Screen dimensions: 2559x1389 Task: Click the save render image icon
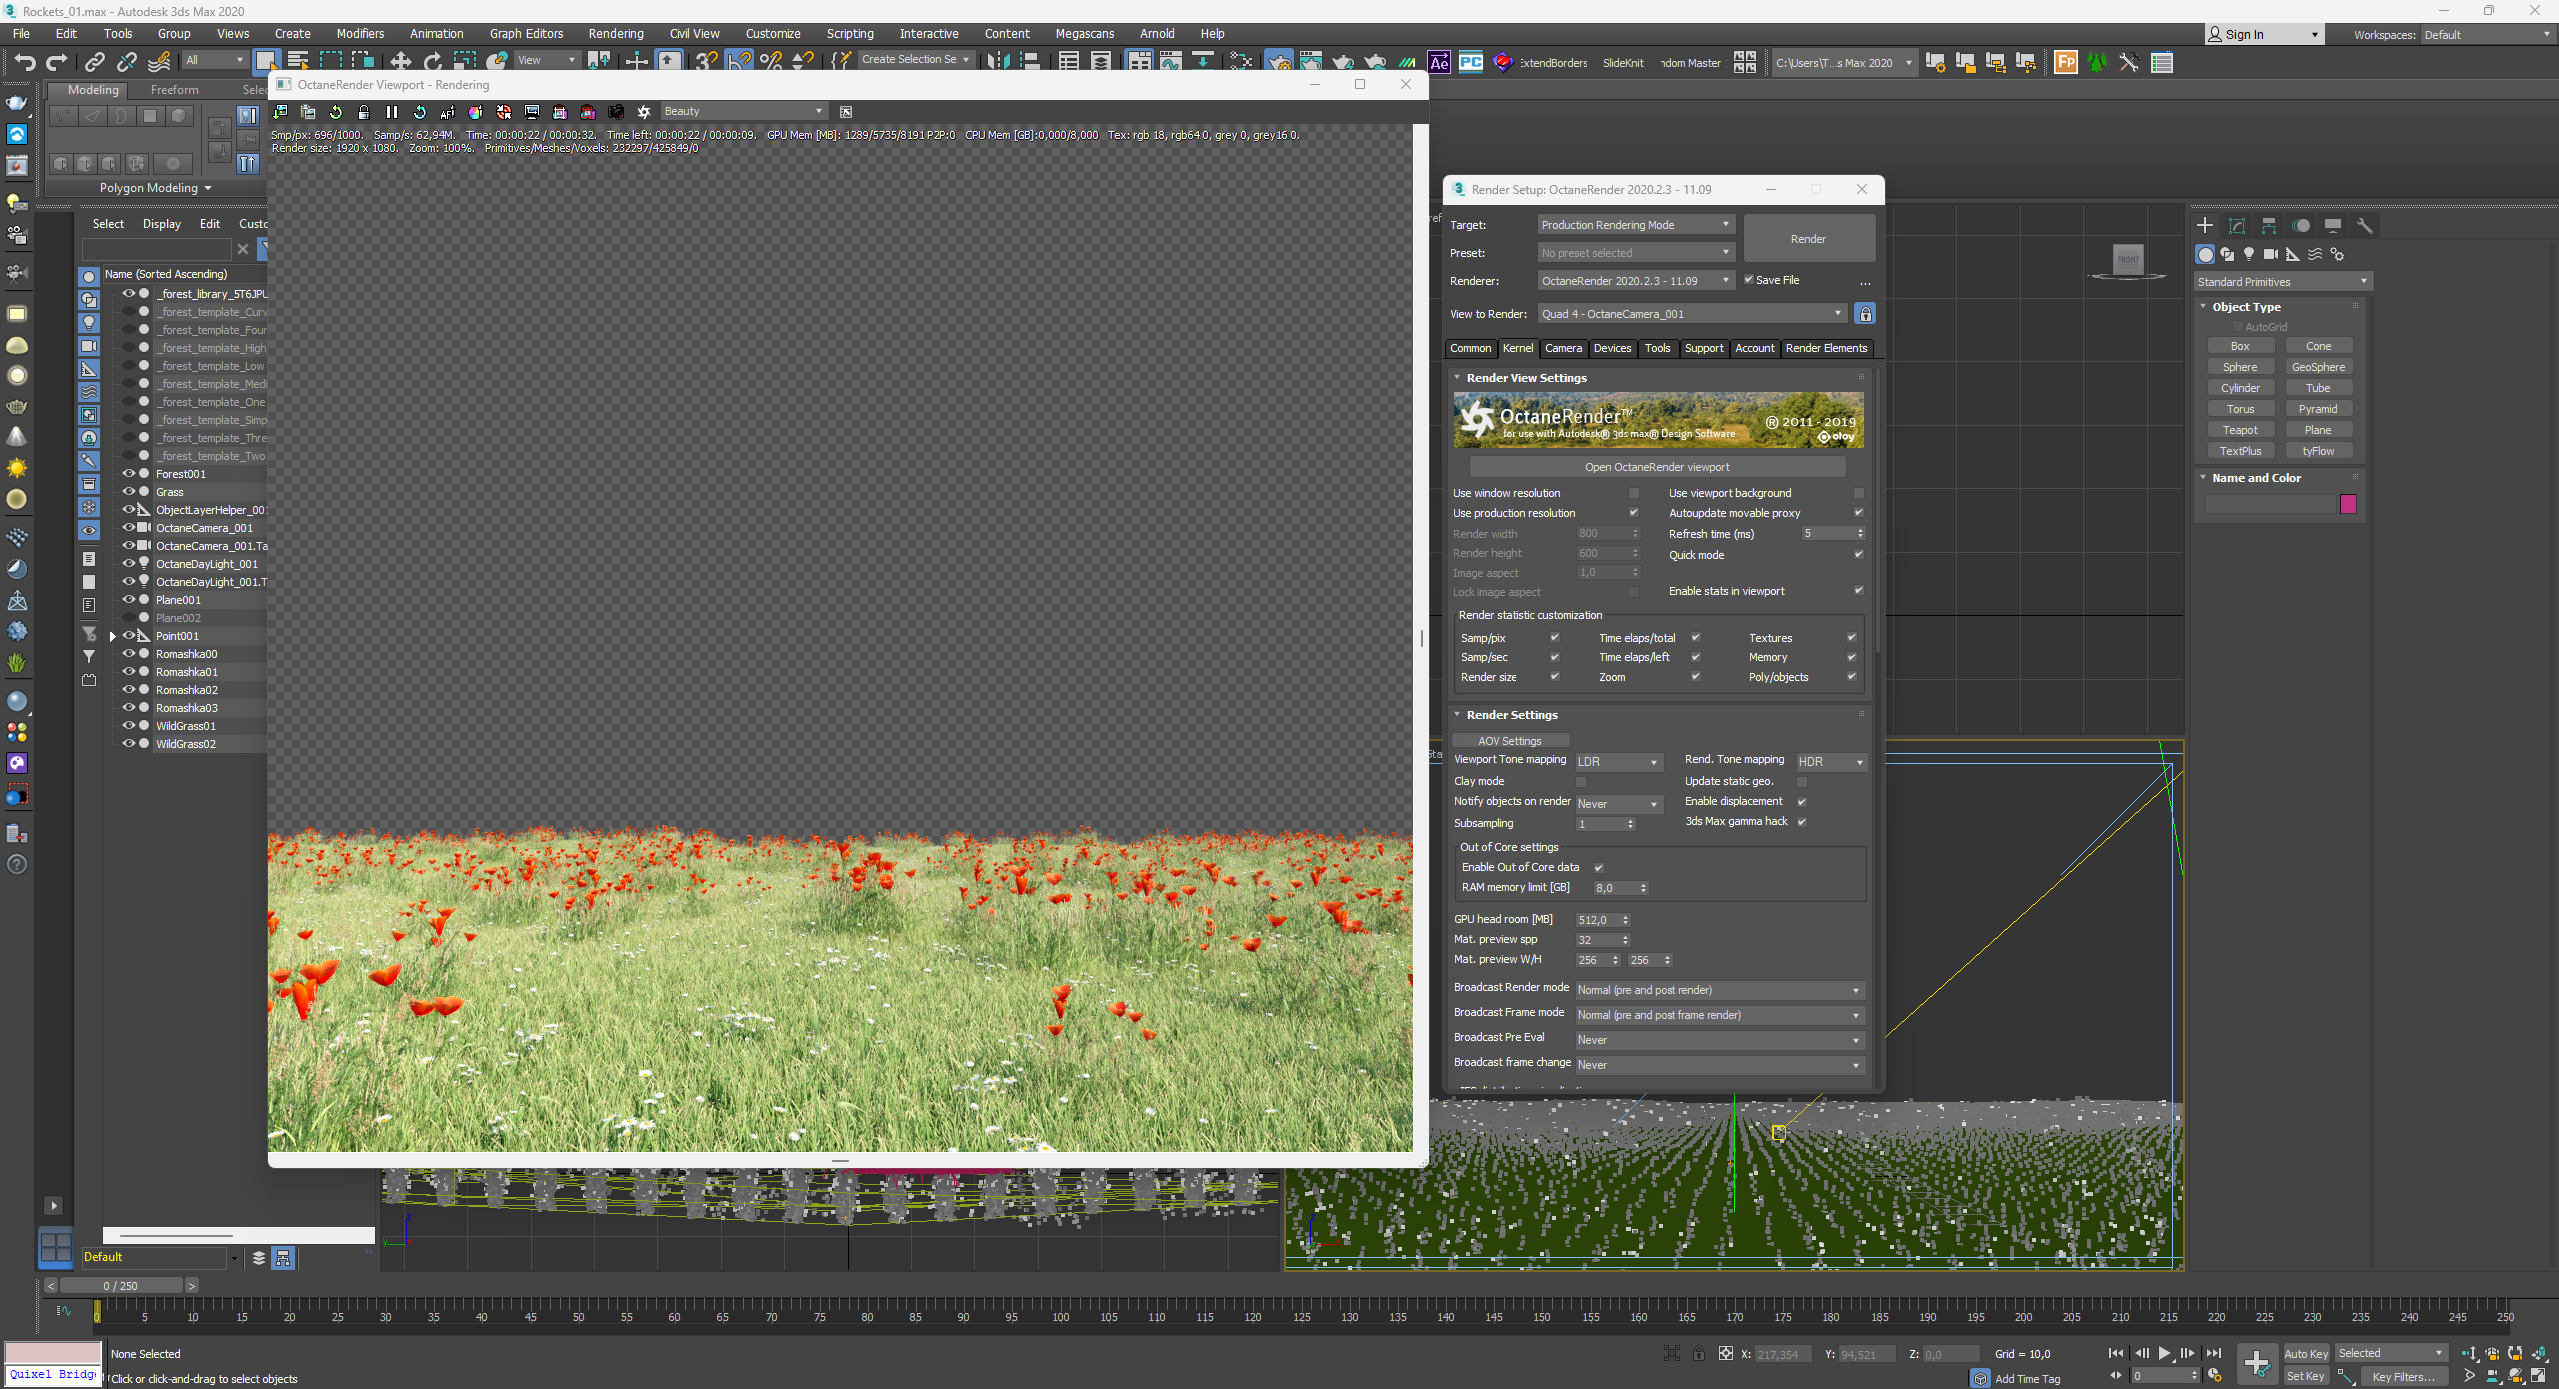coord(280,112)
